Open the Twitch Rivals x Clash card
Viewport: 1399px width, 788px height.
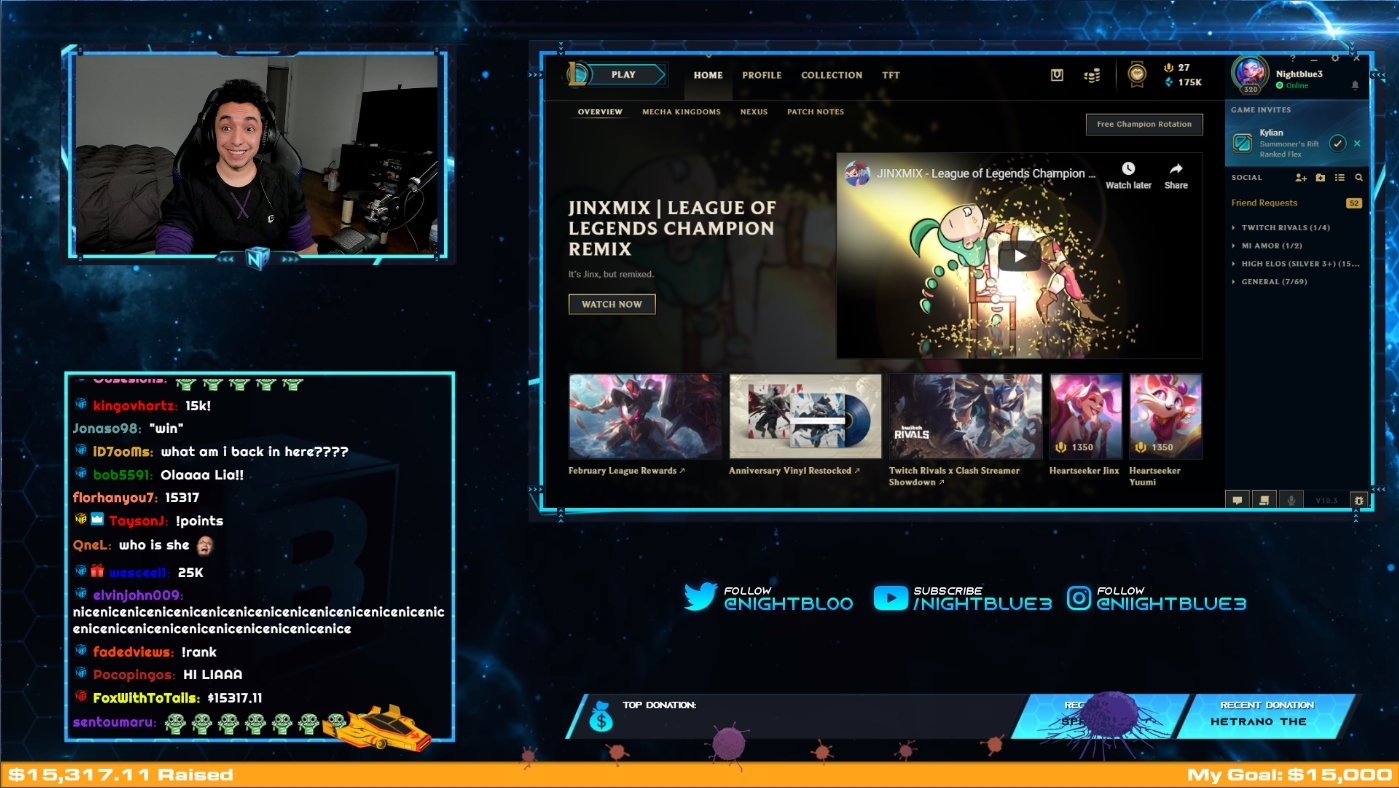click(x=966, y=431)
